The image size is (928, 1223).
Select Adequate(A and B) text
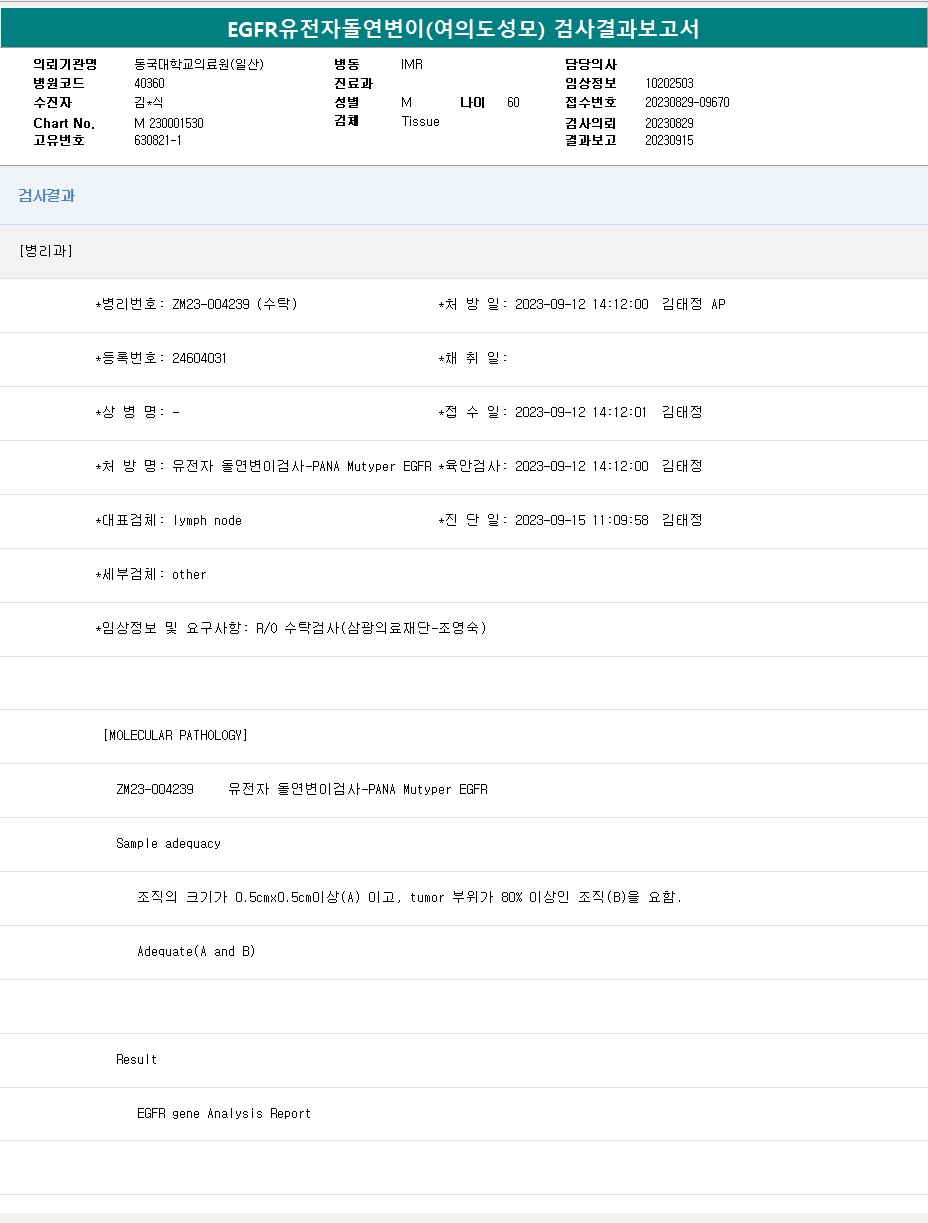(x=196, y=952)
